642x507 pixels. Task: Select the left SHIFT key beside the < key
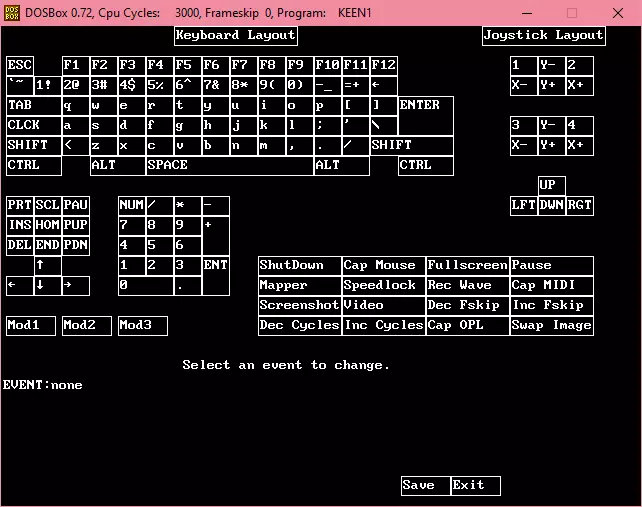coord(34,146)
